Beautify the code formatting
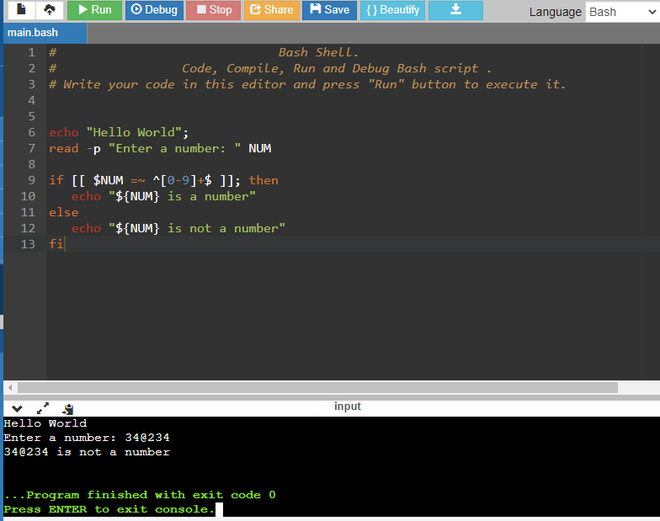The height and width of the screenshot is (521, 660). point(392,10)
